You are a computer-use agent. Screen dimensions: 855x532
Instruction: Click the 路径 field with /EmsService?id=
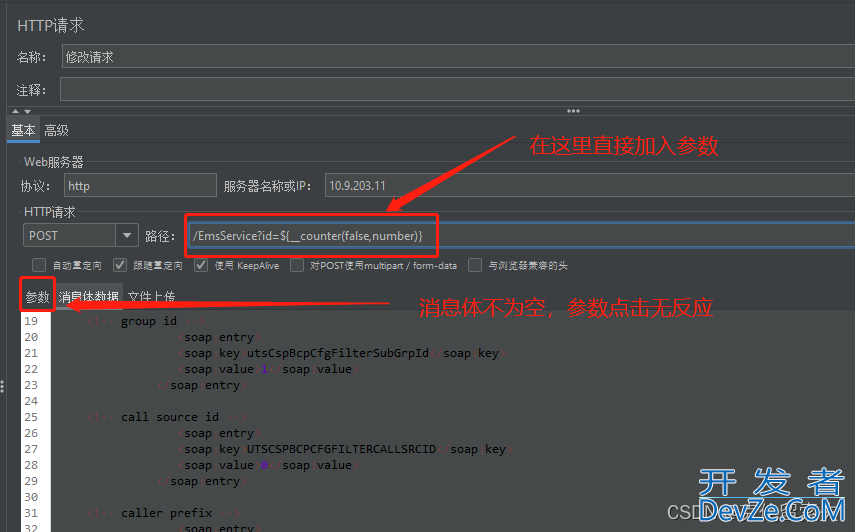522,235
